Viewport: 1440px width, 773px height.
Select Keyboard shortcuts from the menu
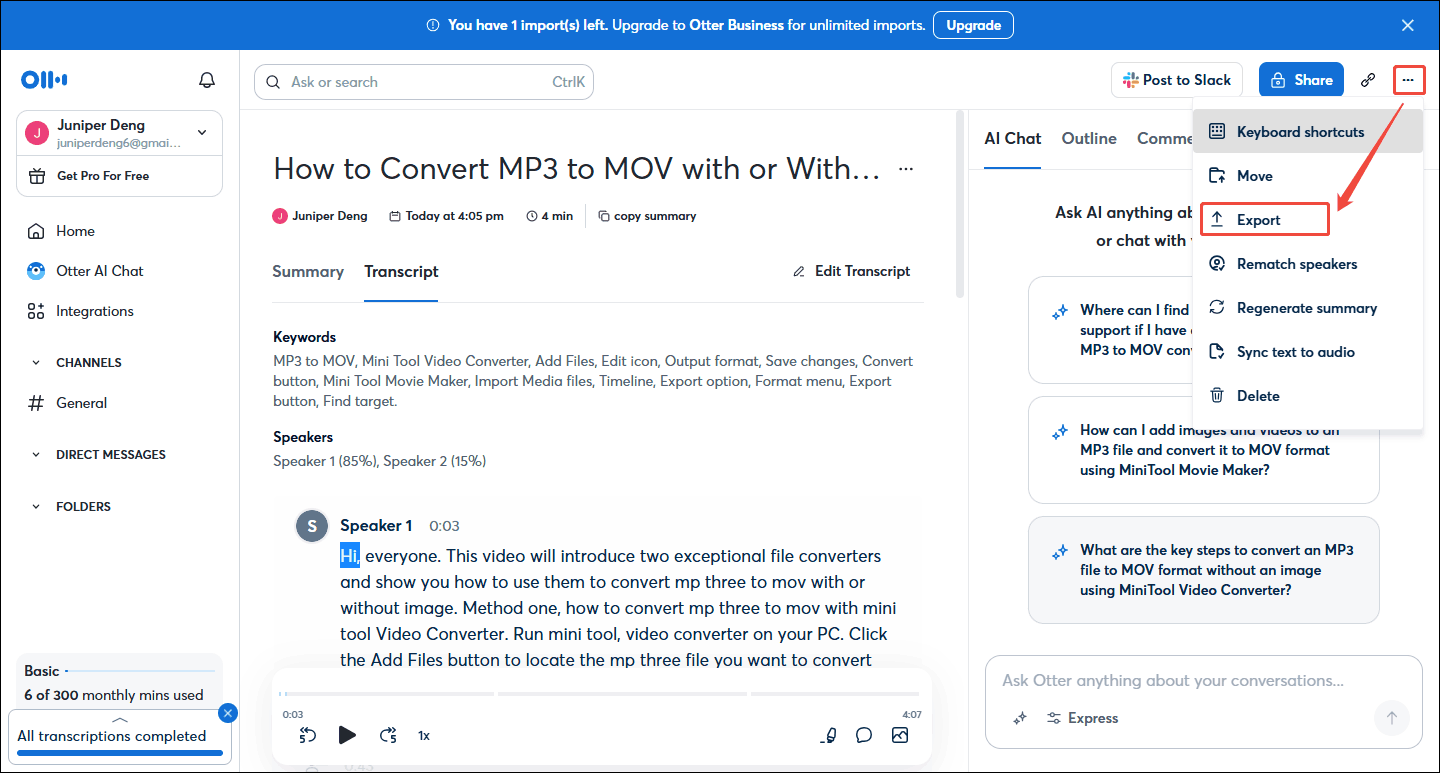click(x=1308, y=132)
